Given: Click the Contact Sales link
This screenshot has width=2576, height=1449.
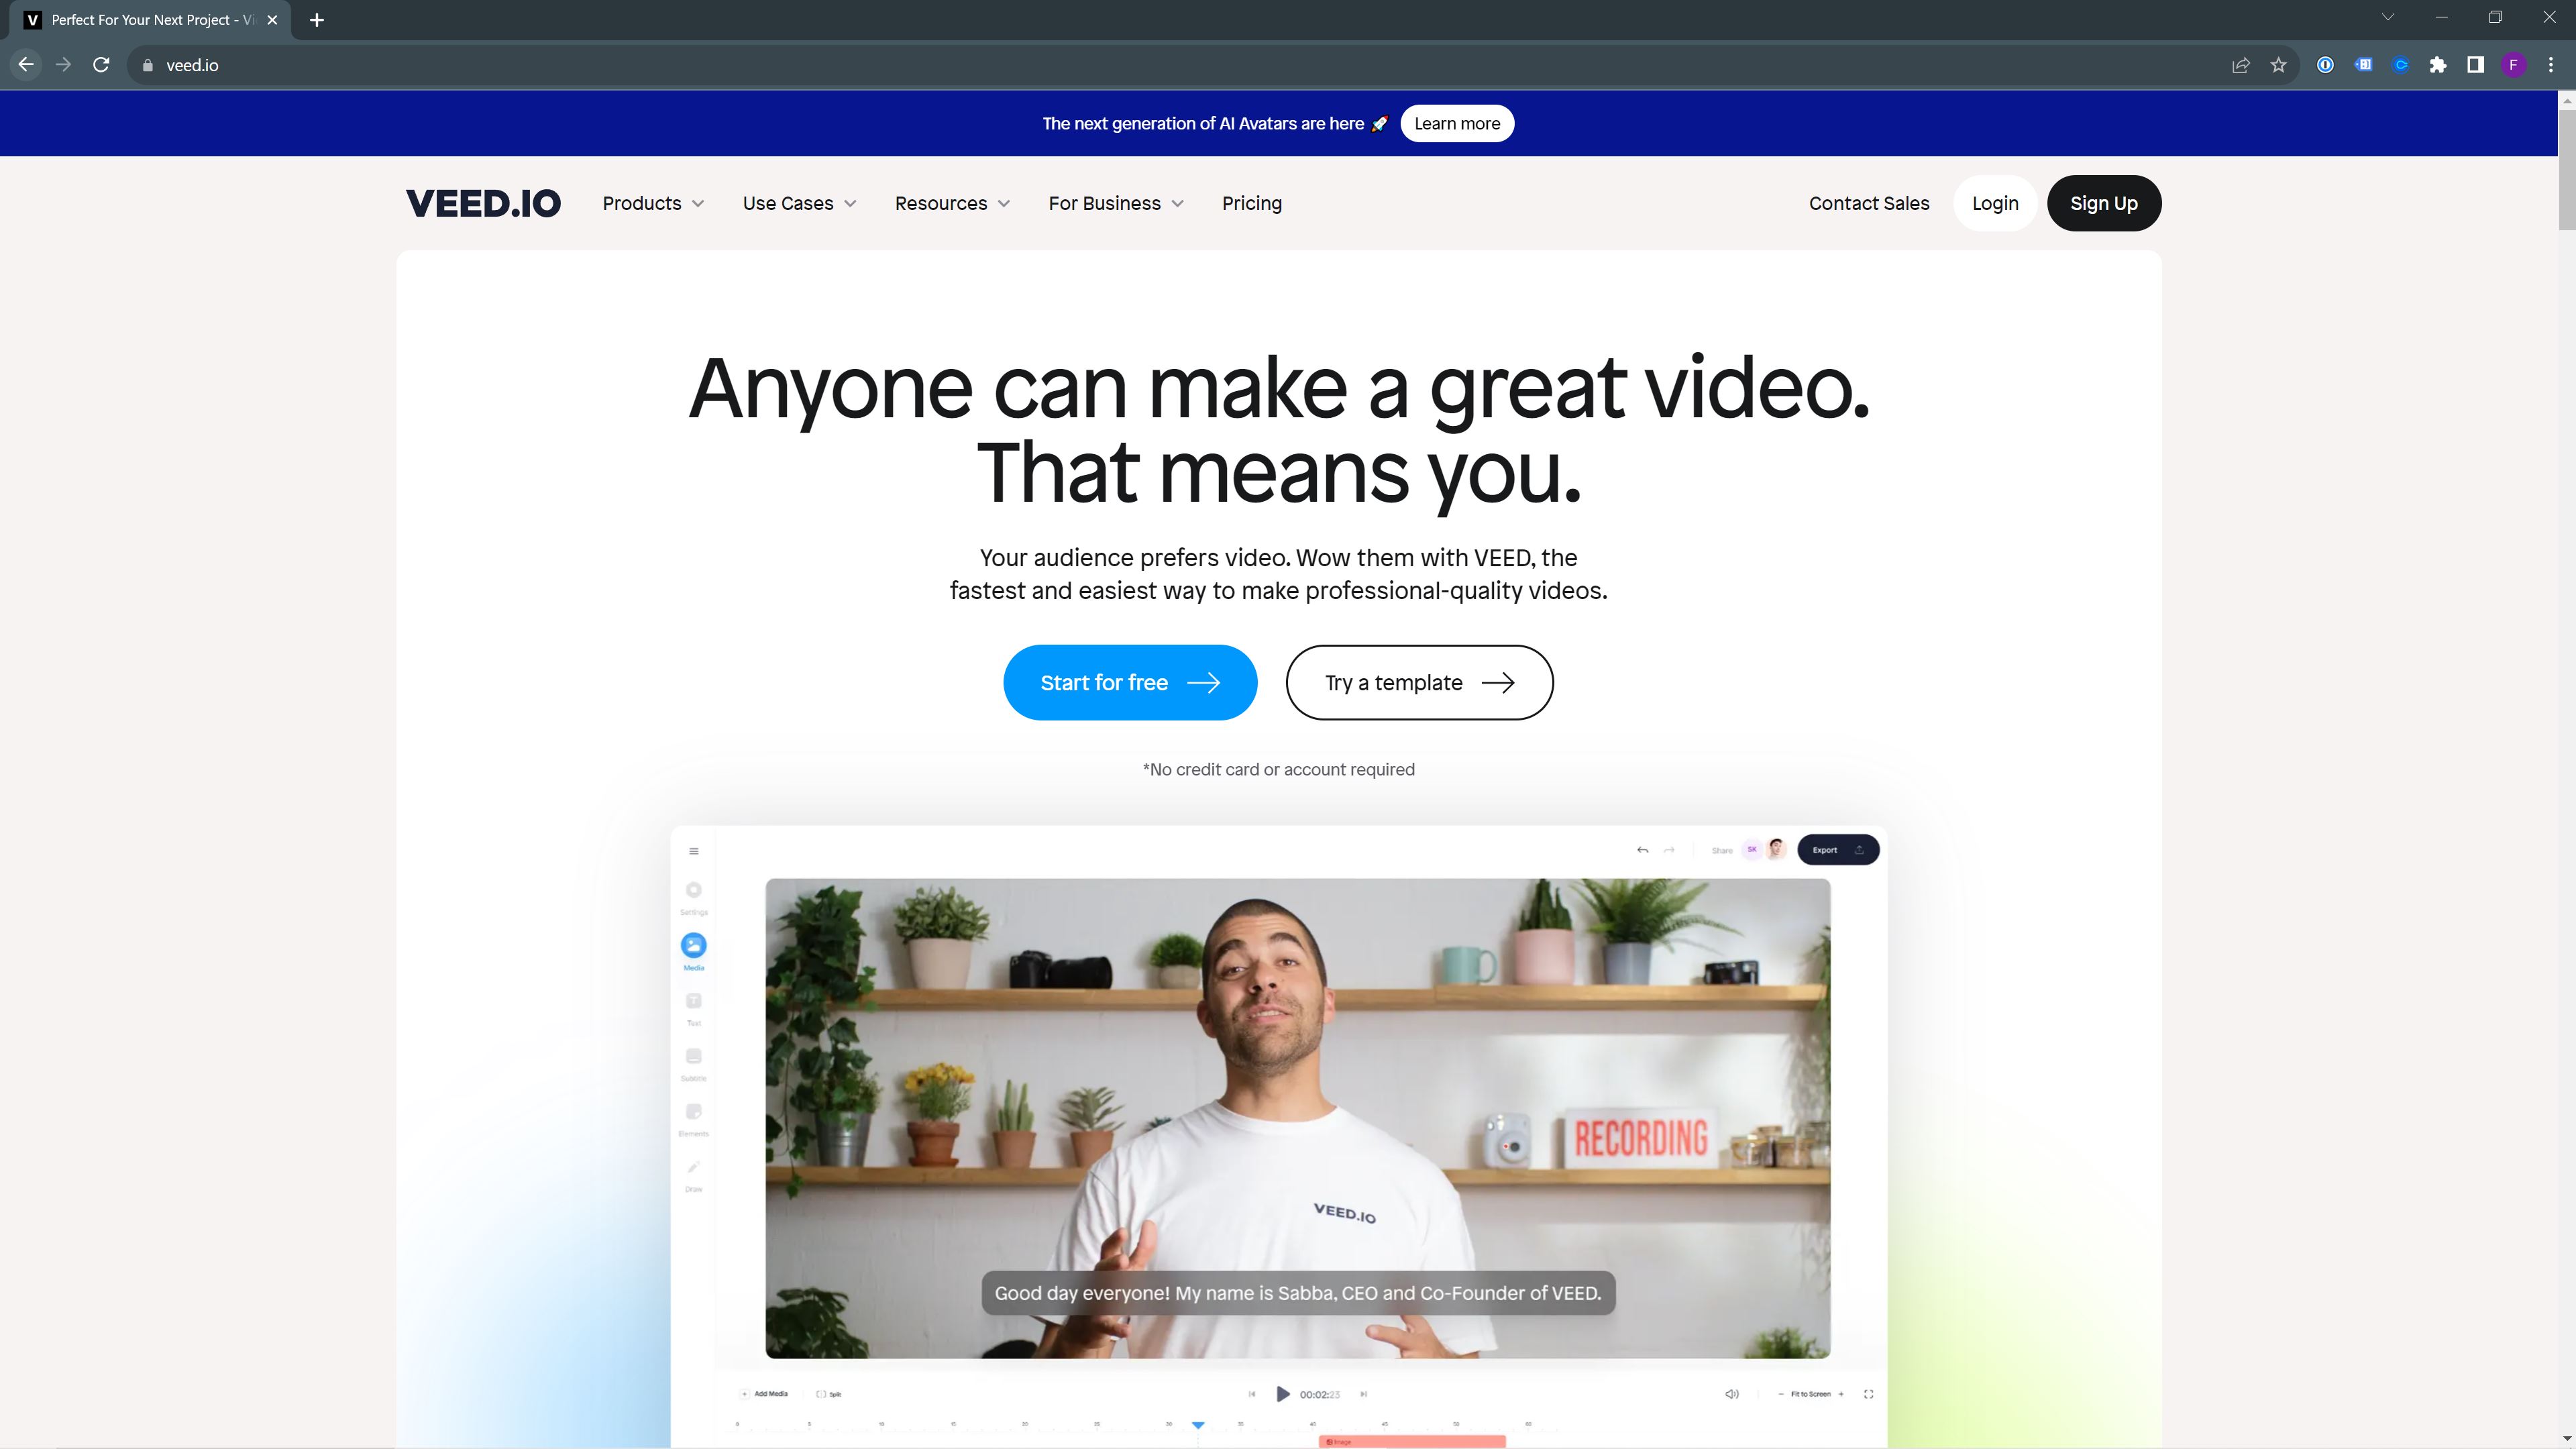Looking at the screenshot, I should point(1868,203).
